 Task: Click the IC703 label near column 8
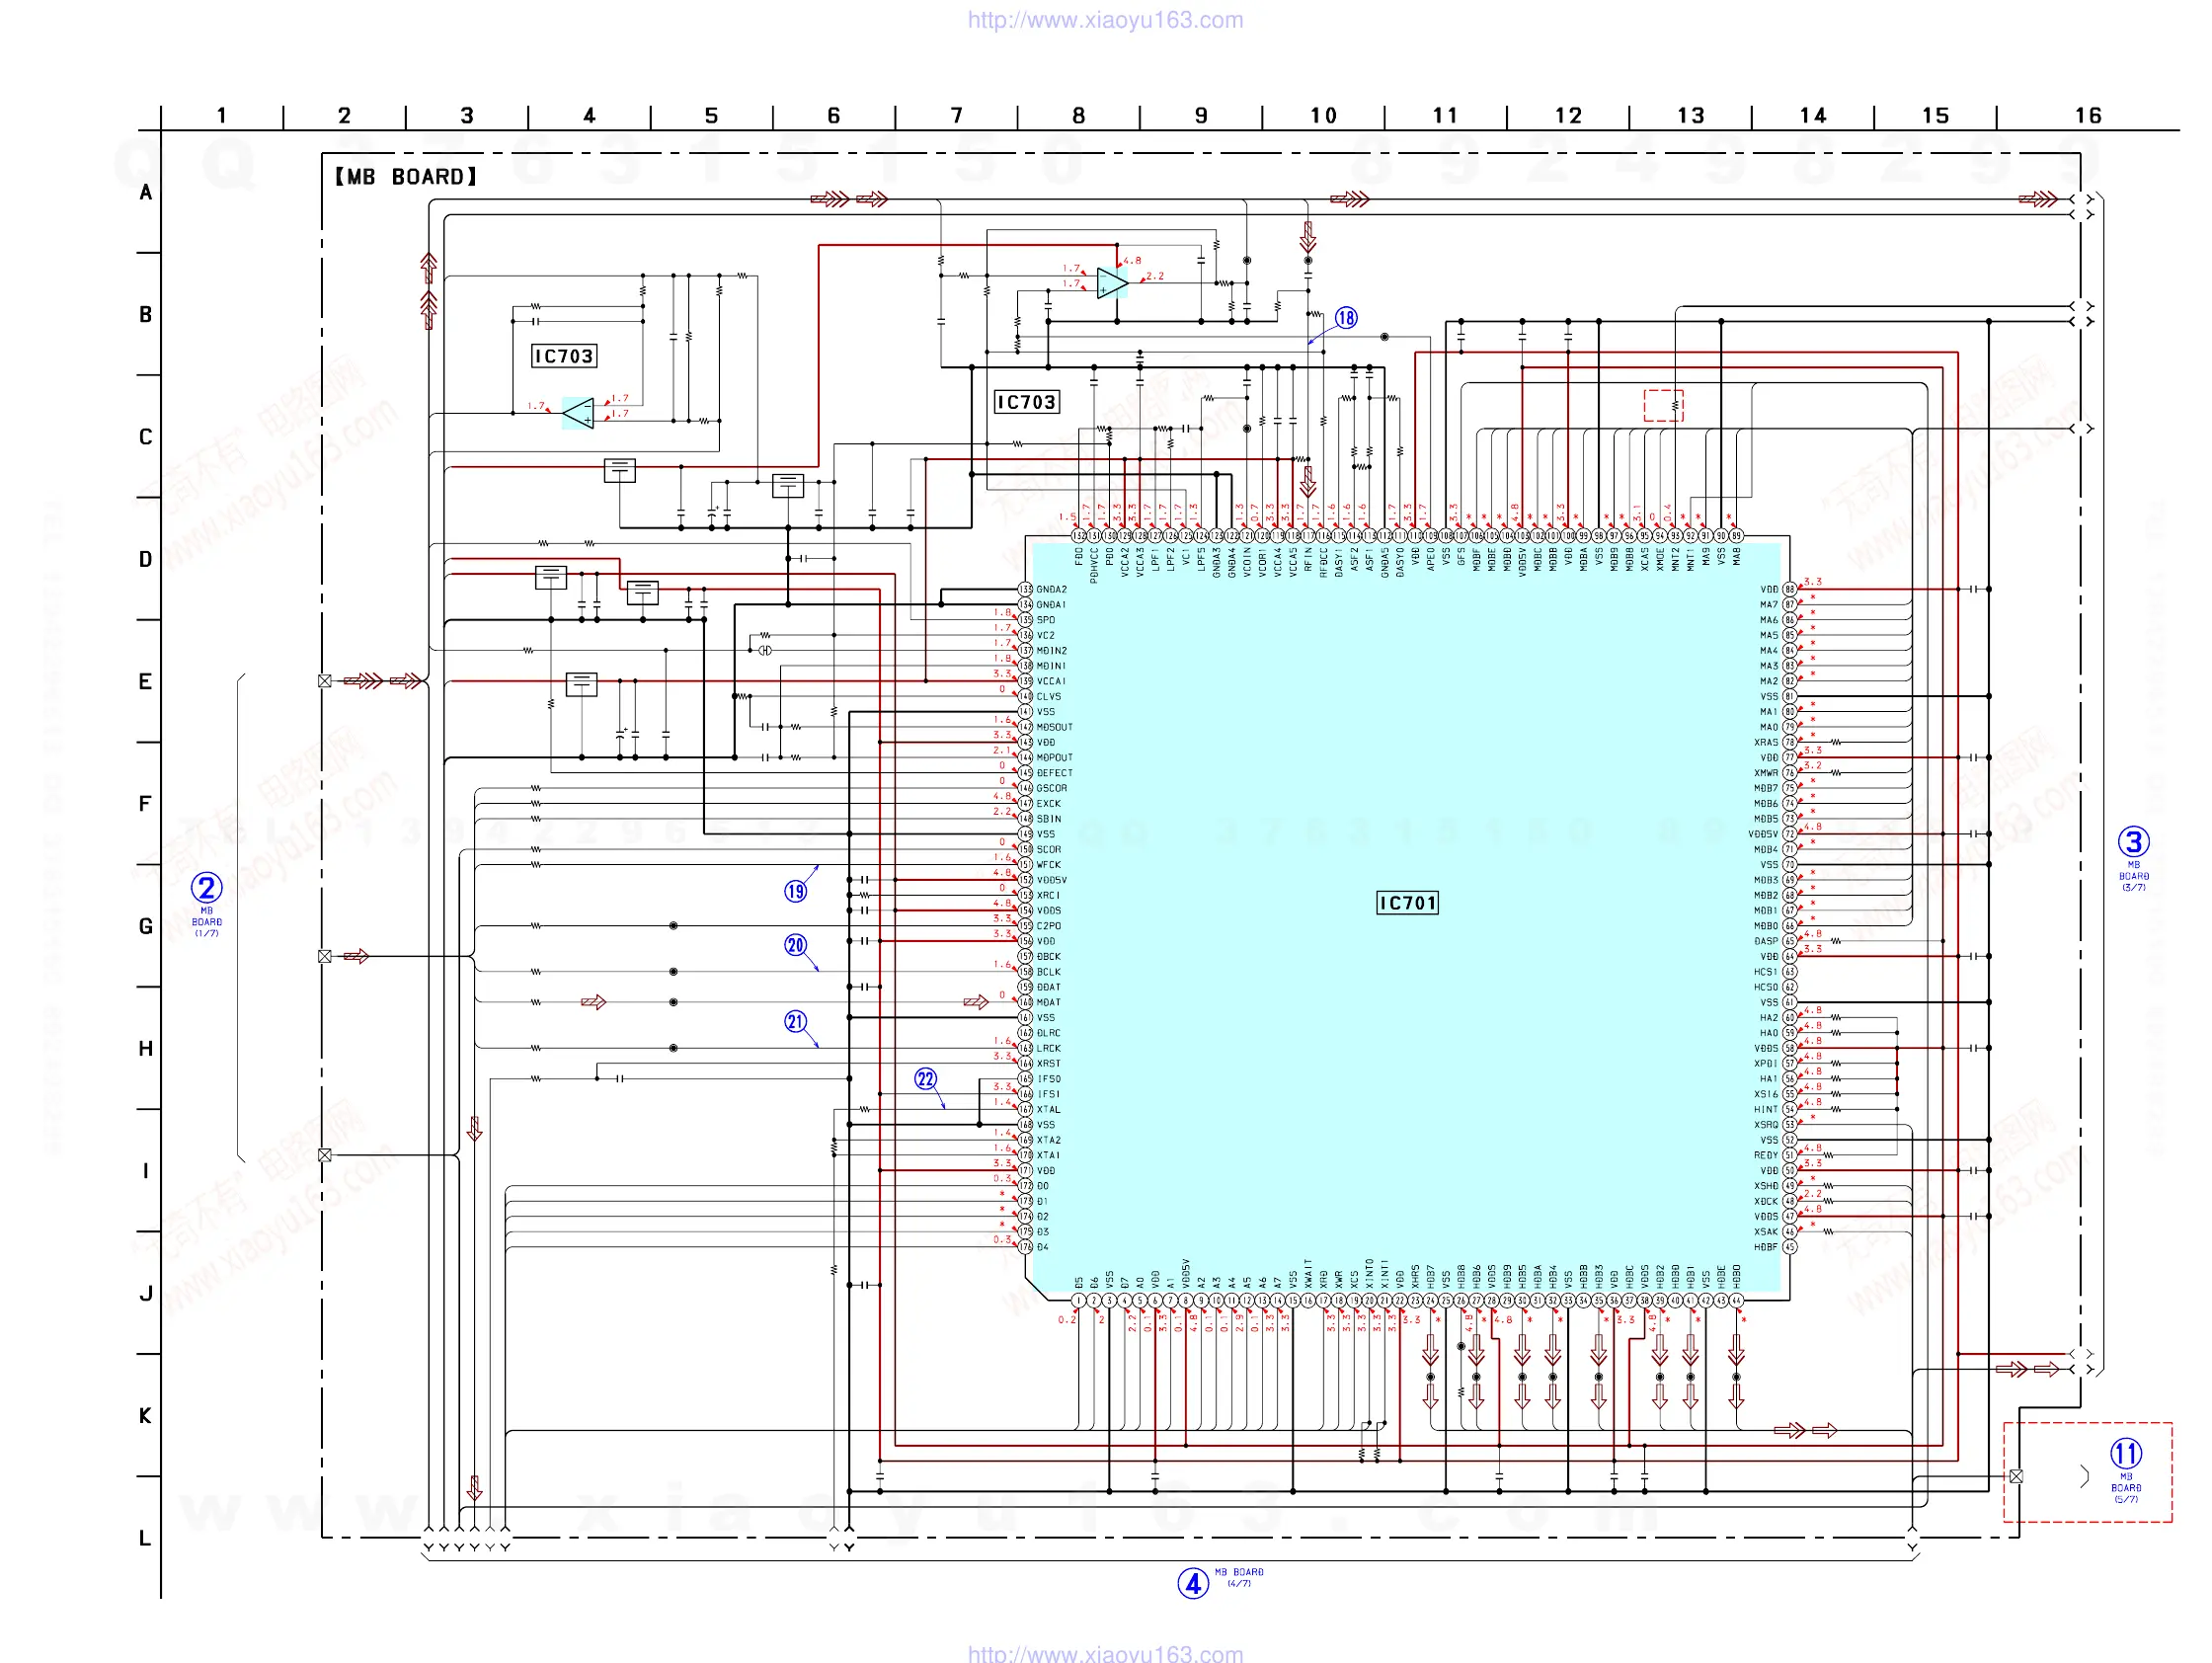(1026, 402)
